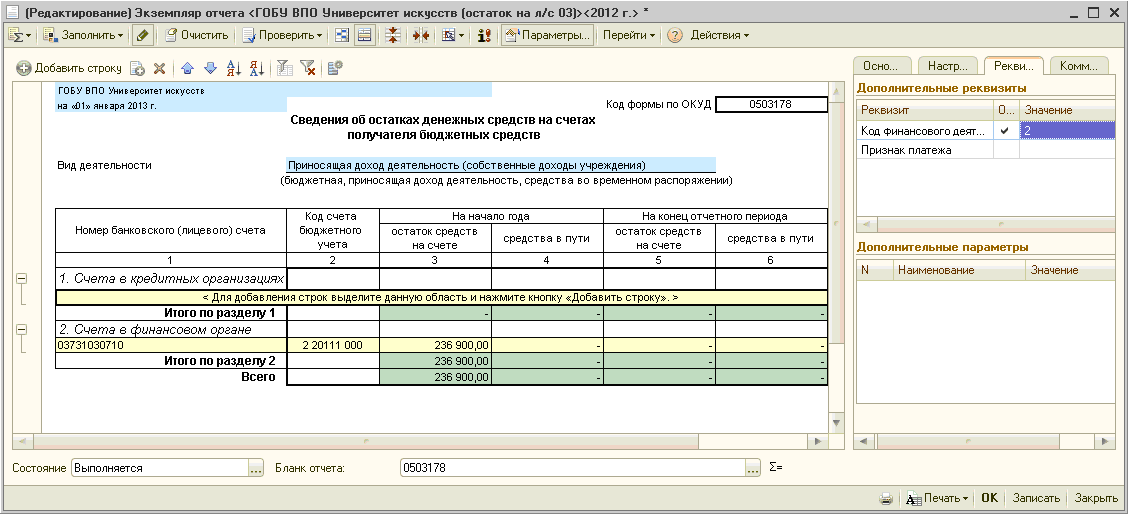The width and height of the screenshot is (1128, 514).
Task: Click the help question mark icon
Action: pos(675,35)
